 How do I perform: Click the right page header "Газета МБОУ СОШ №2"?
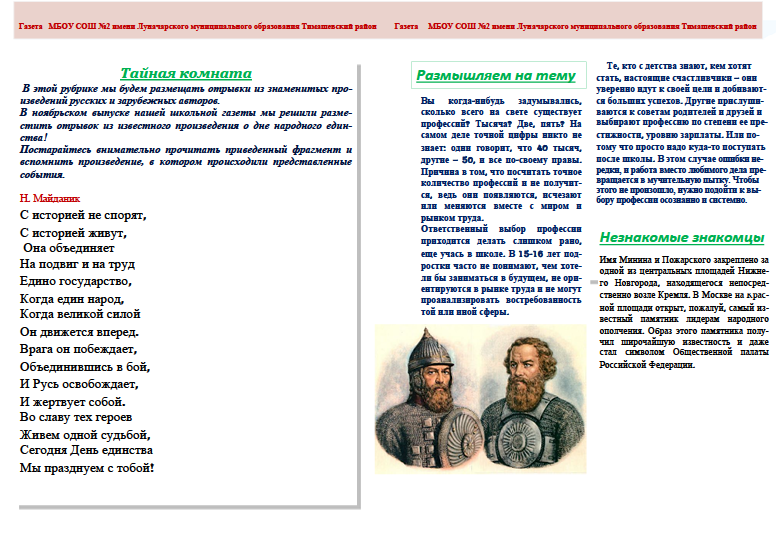(x=575, y=26)
